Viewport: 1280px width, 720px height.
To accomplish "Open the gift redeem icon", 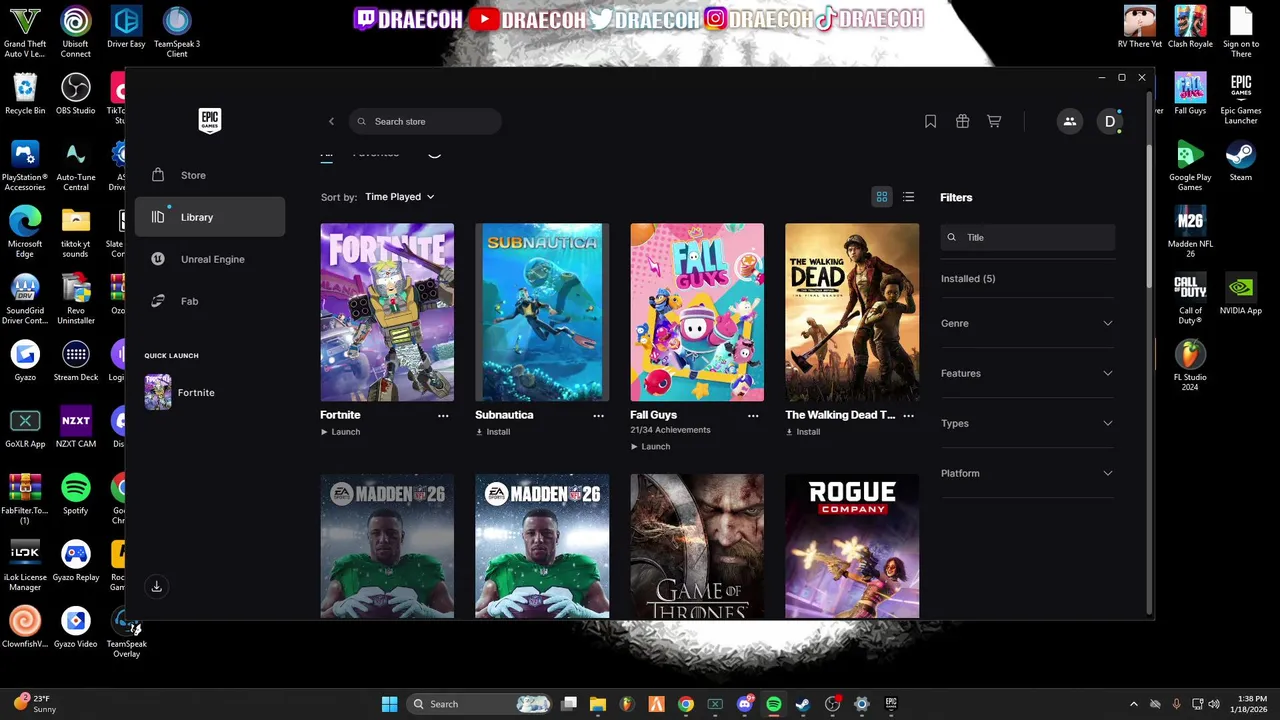I will (x=962, y=121).
